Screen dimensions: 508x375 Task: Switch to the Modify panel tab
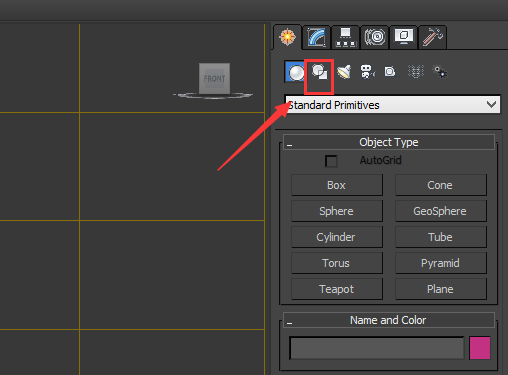(316, 37)
